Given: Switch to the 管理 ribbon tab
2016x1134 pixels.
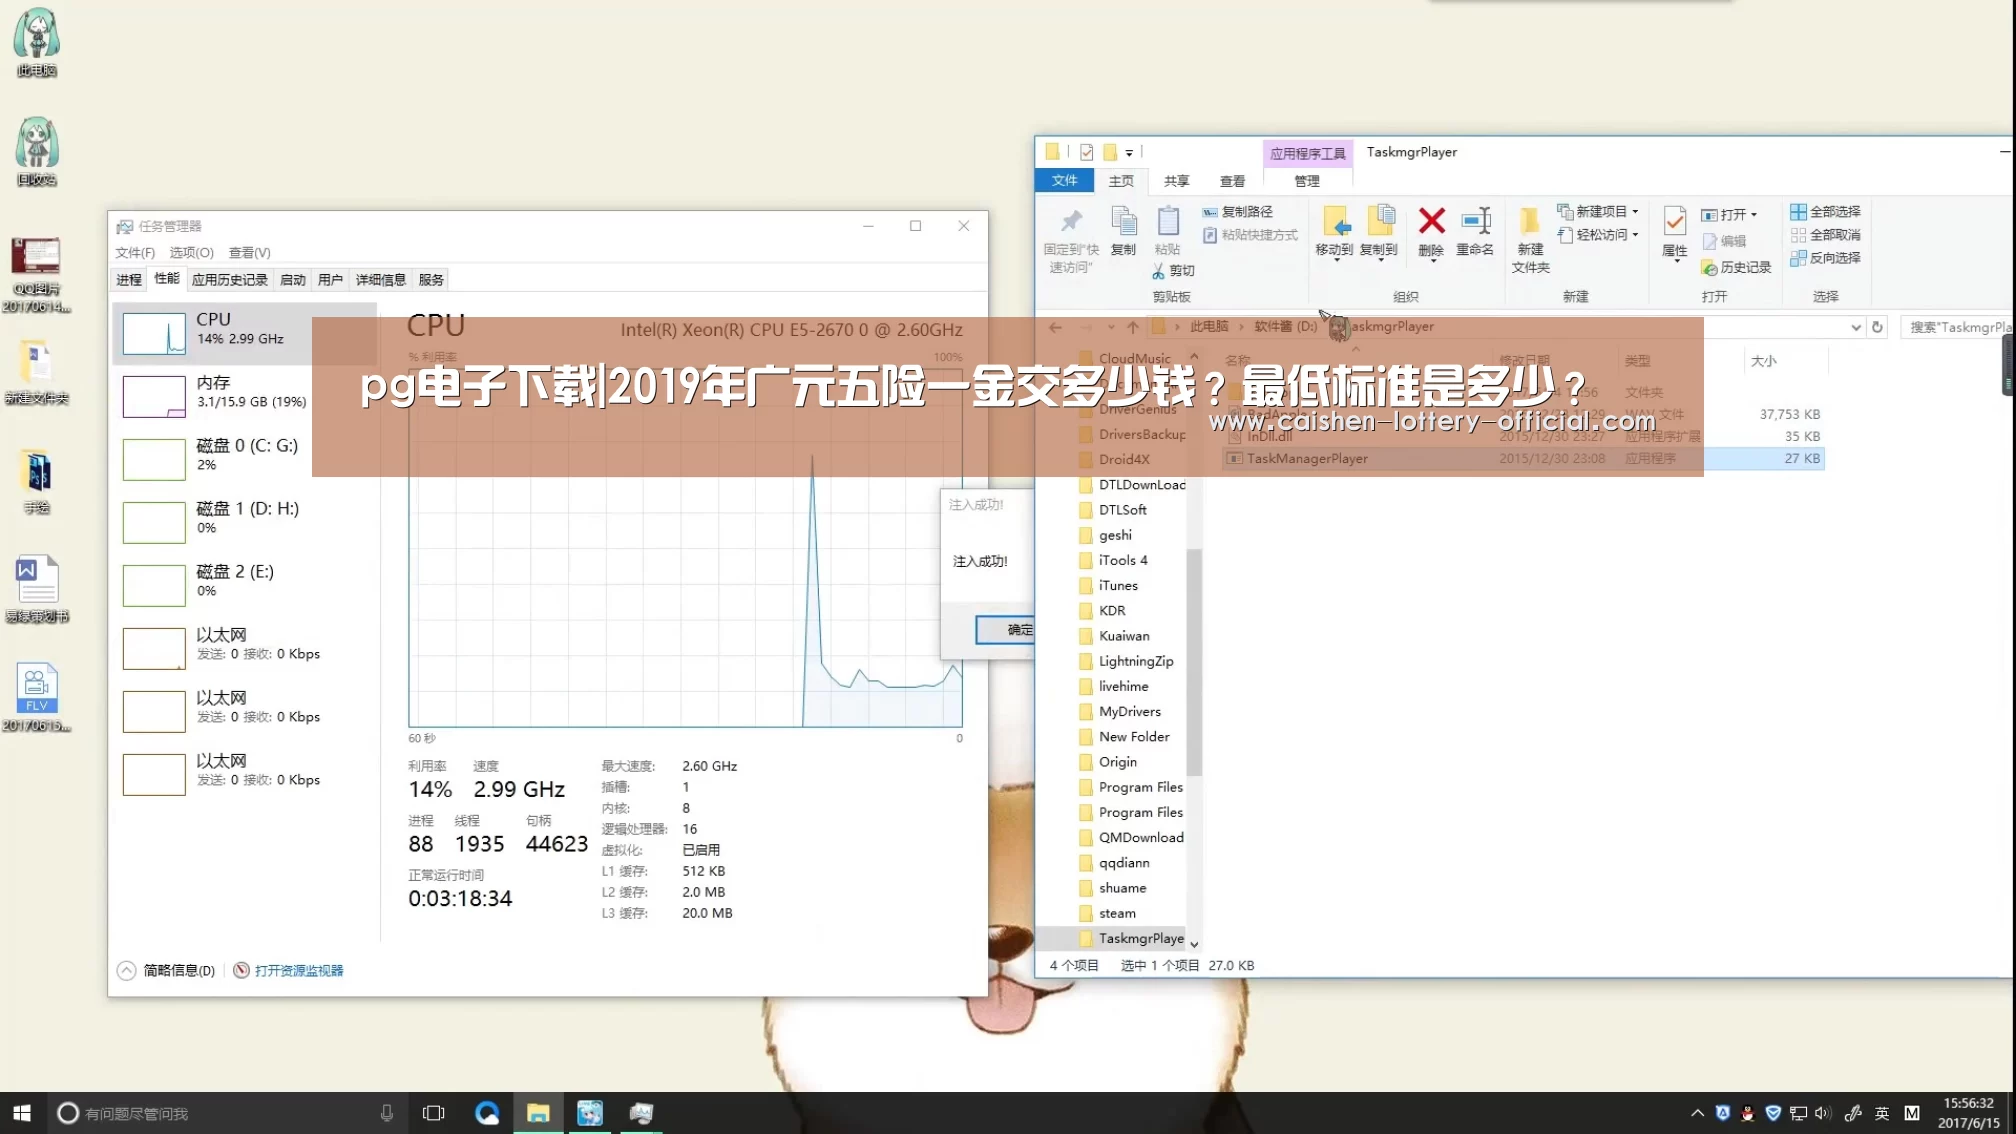Looking at the screenshot, I should 1307,181.
